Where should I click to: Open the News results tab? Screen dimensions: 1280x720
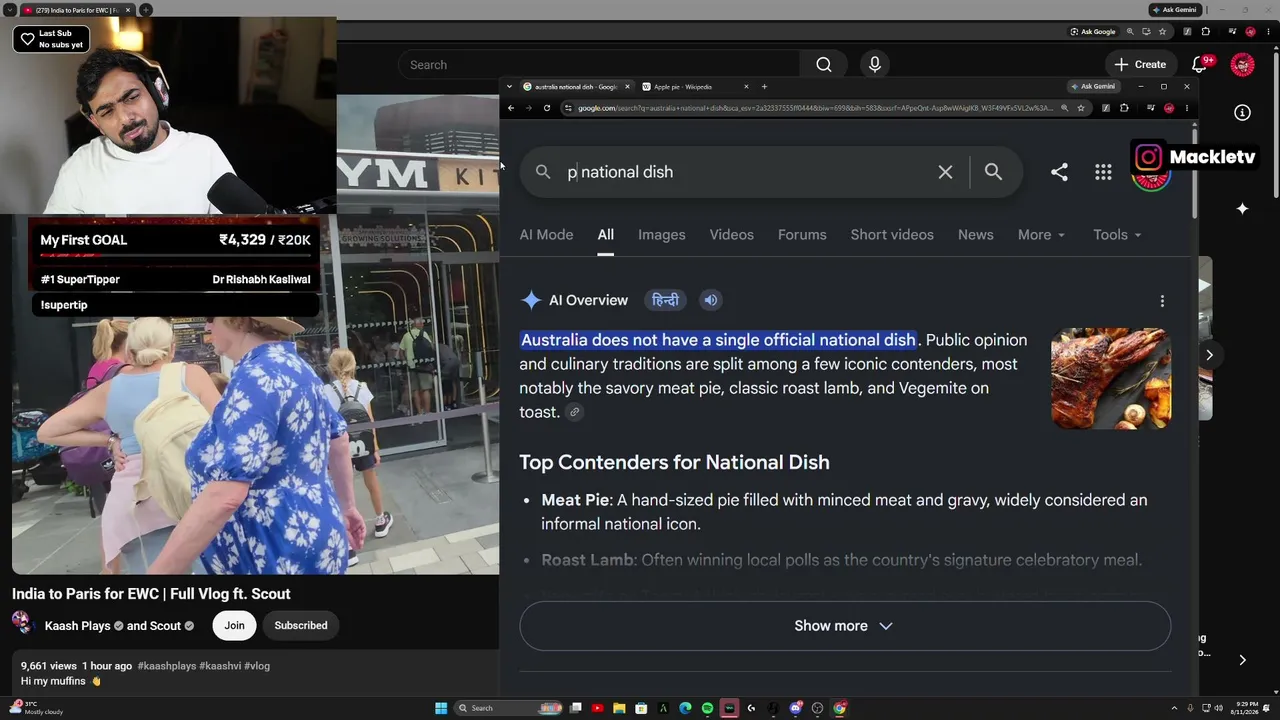[x=976, y=235]
